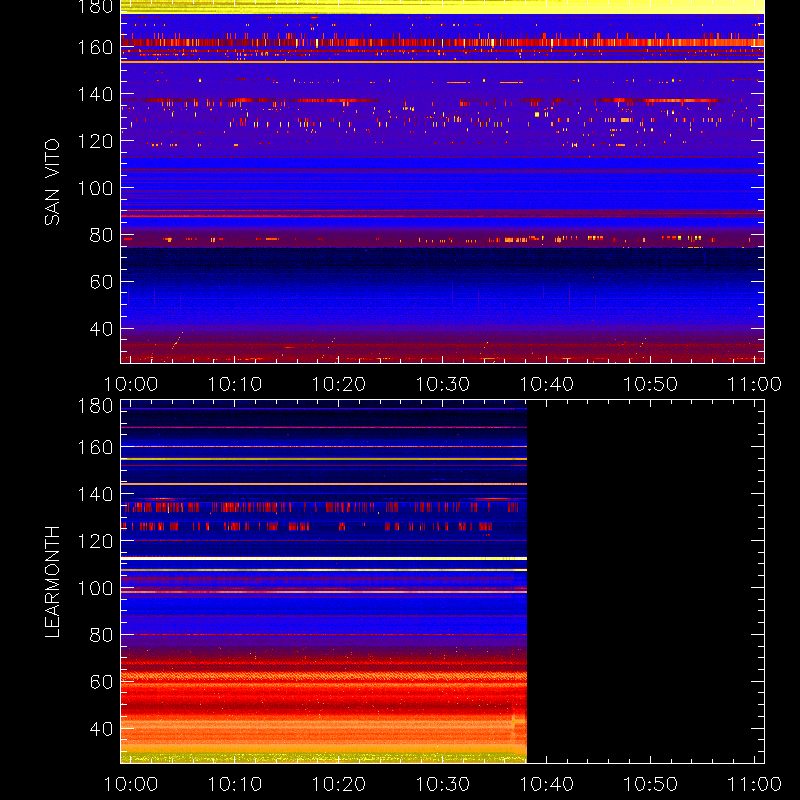Click 10:00 time label below San Vito plot
This screenshot has height=800, width=800.
coord(131,384)
